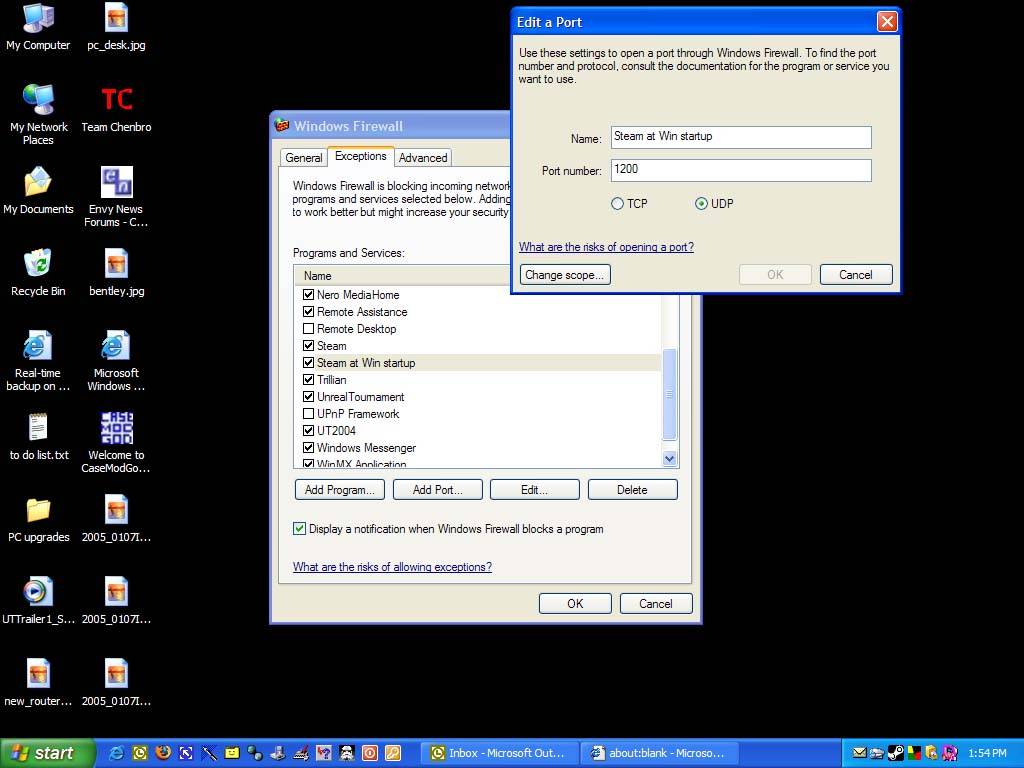The width and height of the screenshot is (1024, 768).
Task: Launch Outlook from the Quick Launch icon
Action: pos(140,753)
